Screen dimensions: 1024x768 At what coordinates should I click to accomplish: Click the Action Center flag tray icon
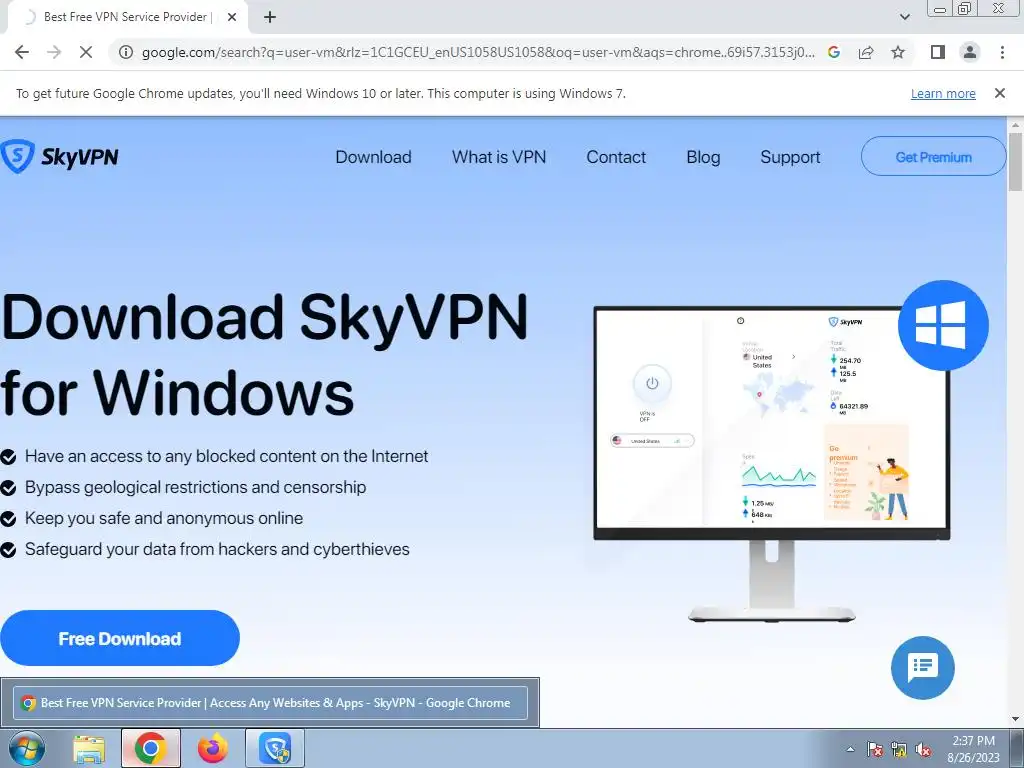click(874, 749)
